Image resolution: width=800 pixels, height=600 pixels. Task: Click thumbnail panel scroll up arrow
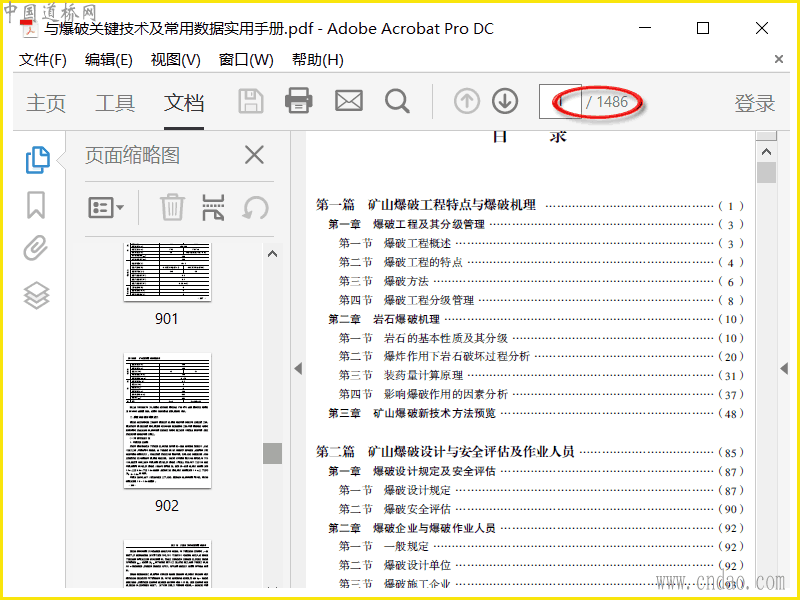click(272, 254)
